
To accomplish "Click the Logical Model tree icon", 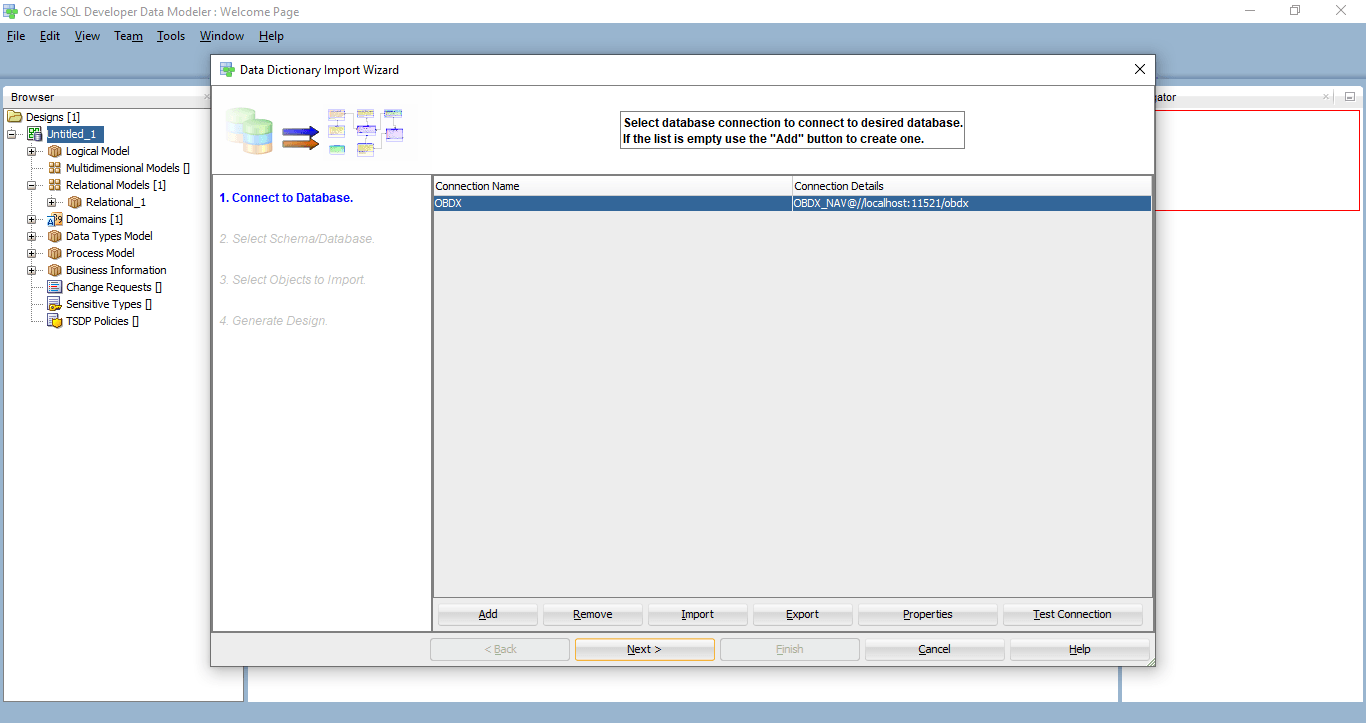I will point(55,151).
